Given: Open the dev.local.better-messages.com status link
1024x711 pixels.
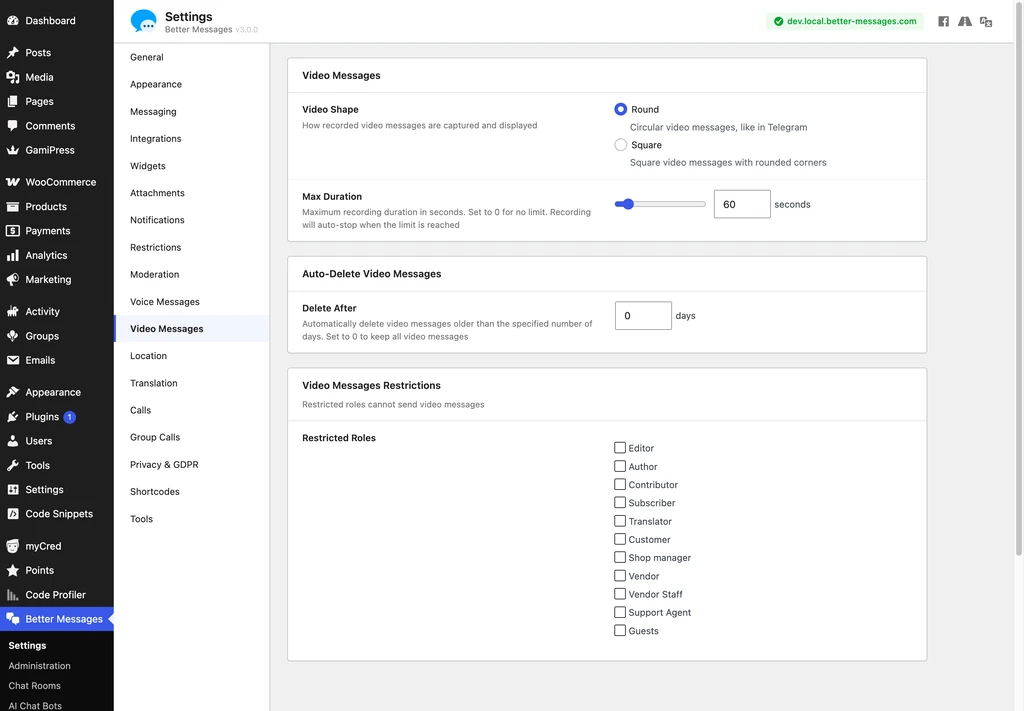Looking at the screenshot, I should [x=844, y=22].
